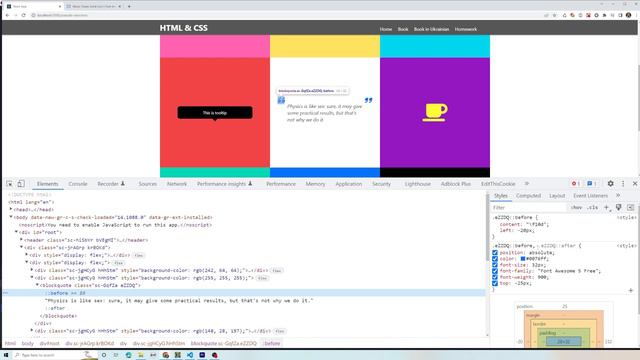
Task: Open Edge browser from taskbar
Action: 129,355
